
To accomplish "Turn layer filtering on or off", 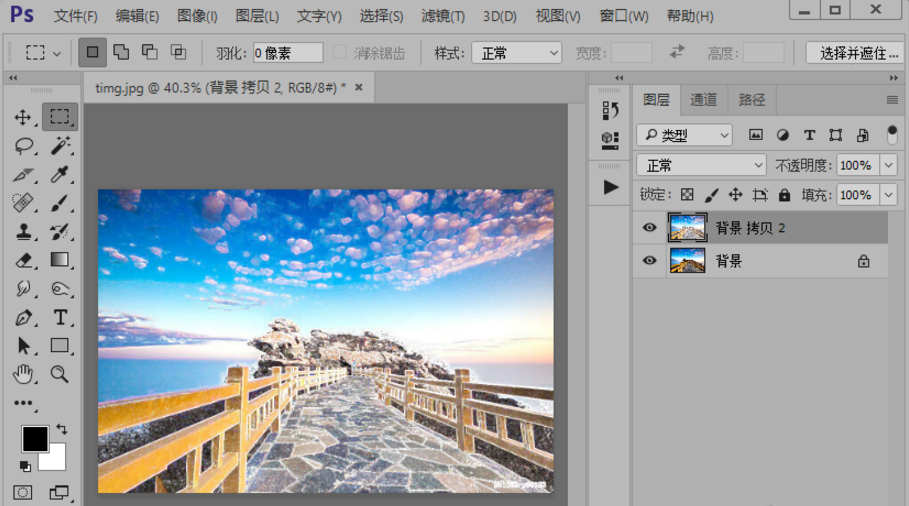I will (x=892, y=134).
